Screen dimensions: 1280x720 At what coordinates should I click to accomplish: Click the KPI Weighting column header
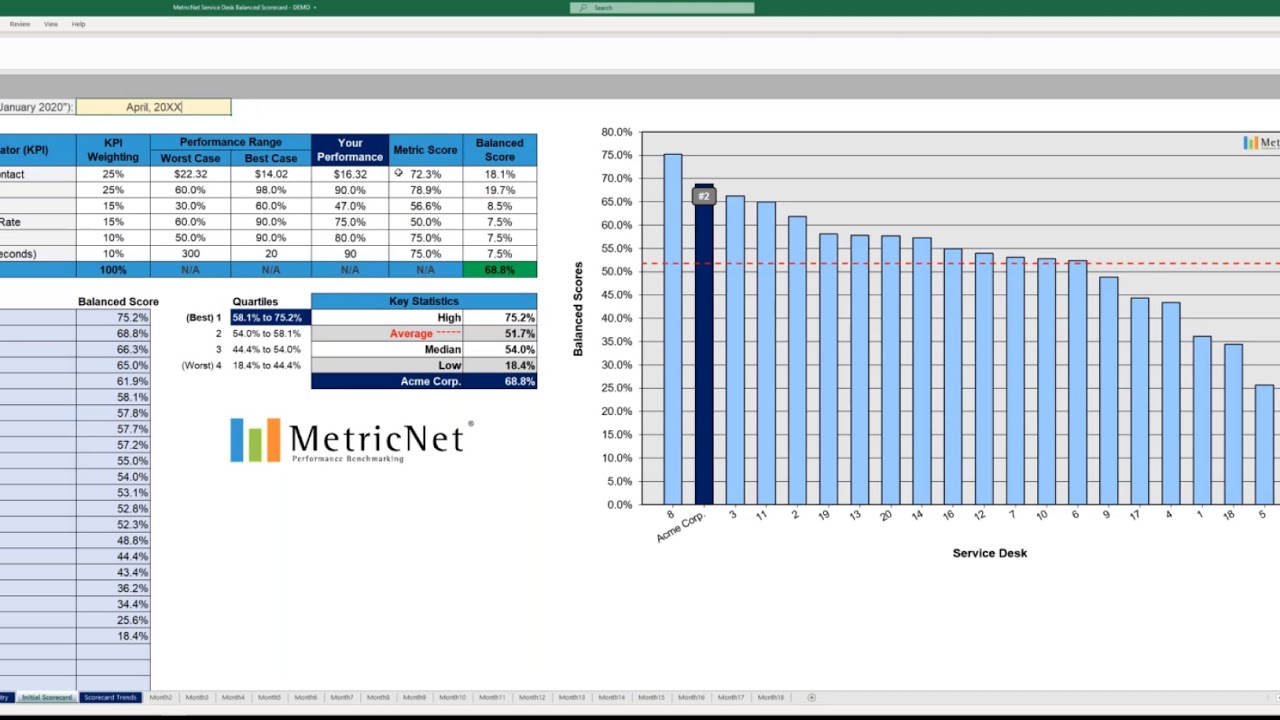pyautogui.click(x=113, y=150)
